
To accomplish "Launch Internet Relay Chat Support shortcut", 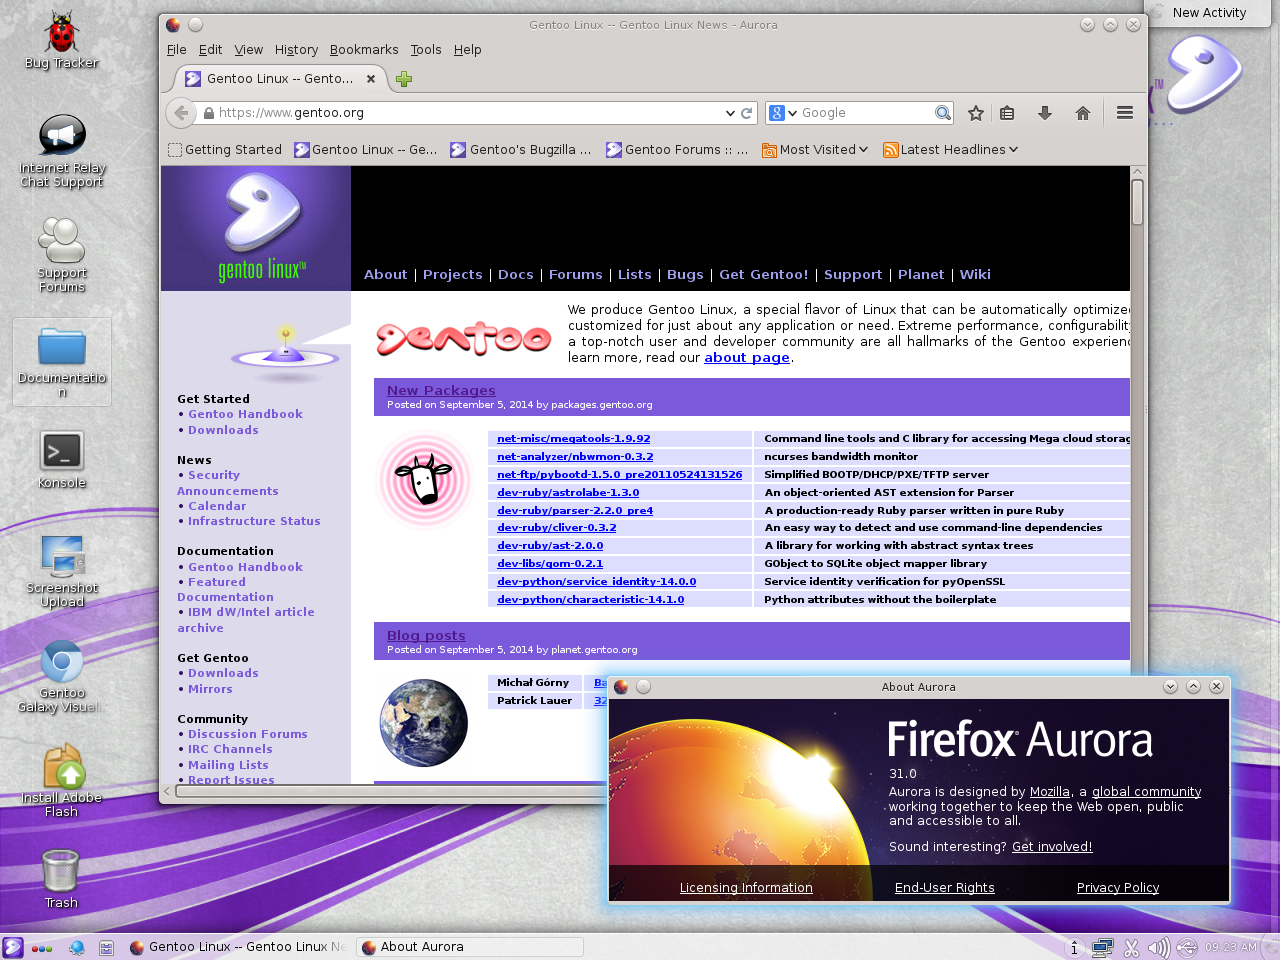I will (62, 150).
